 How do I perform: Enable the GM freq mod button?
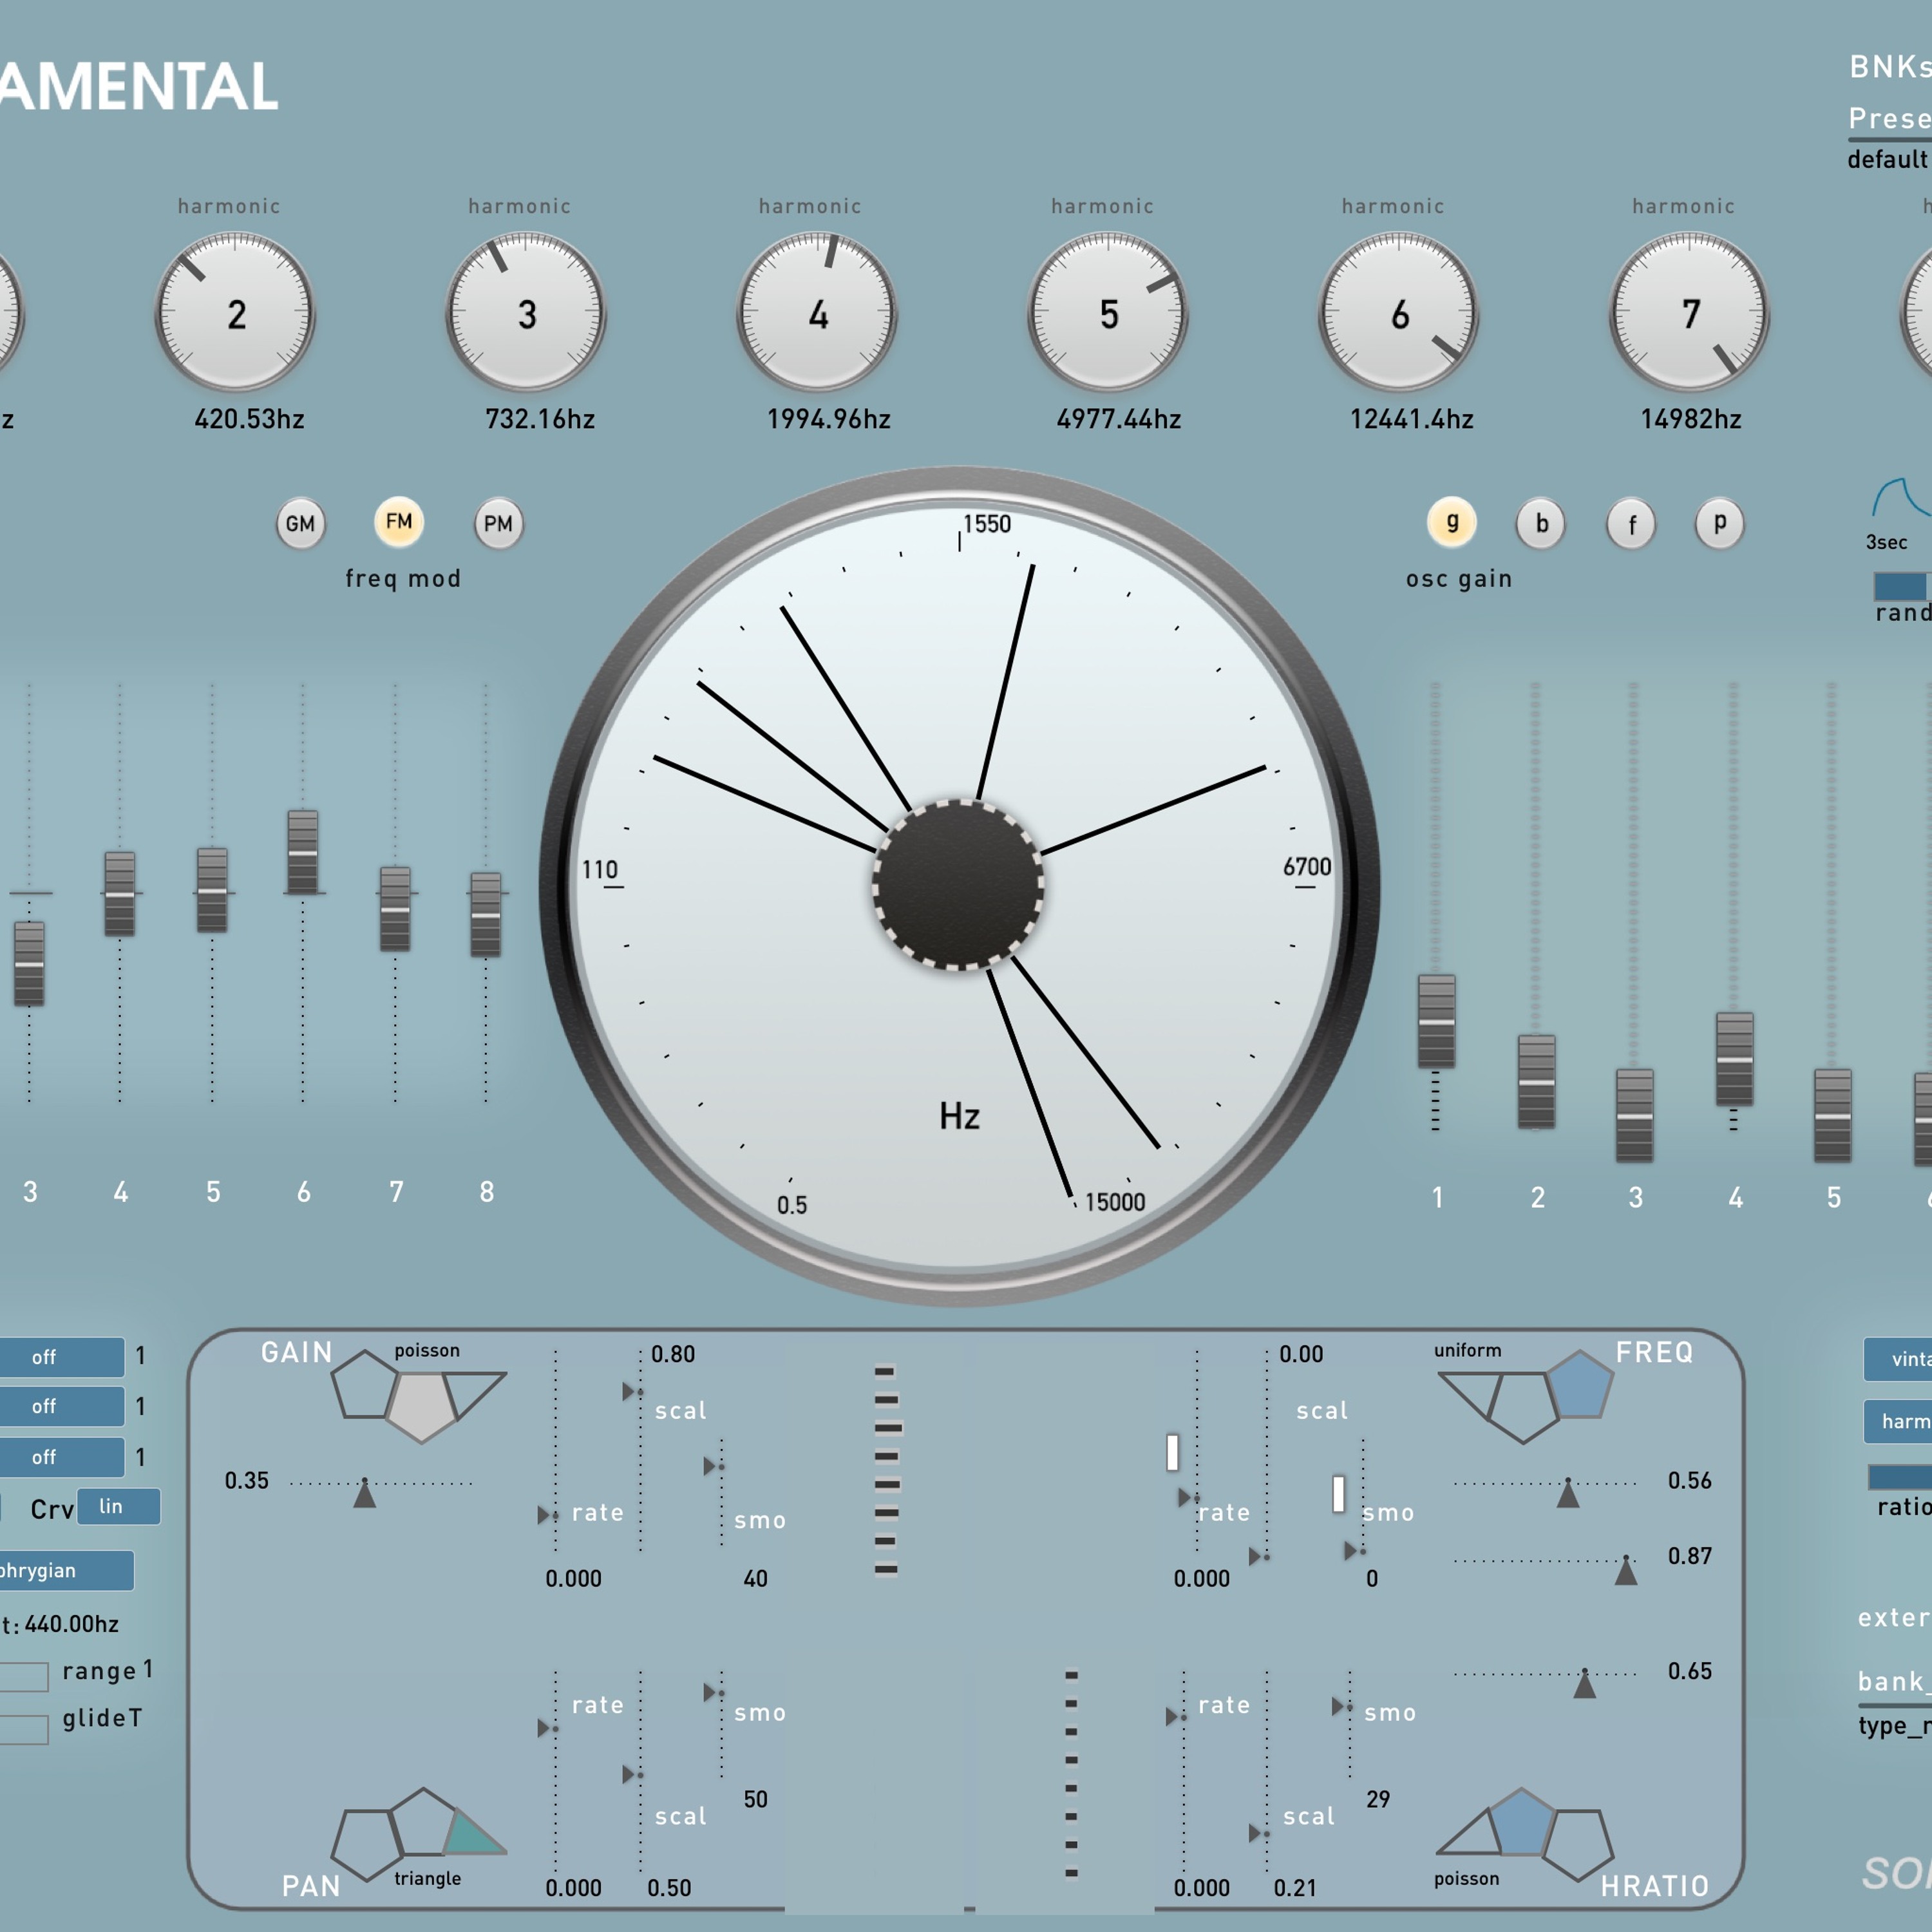coord(301,524)
